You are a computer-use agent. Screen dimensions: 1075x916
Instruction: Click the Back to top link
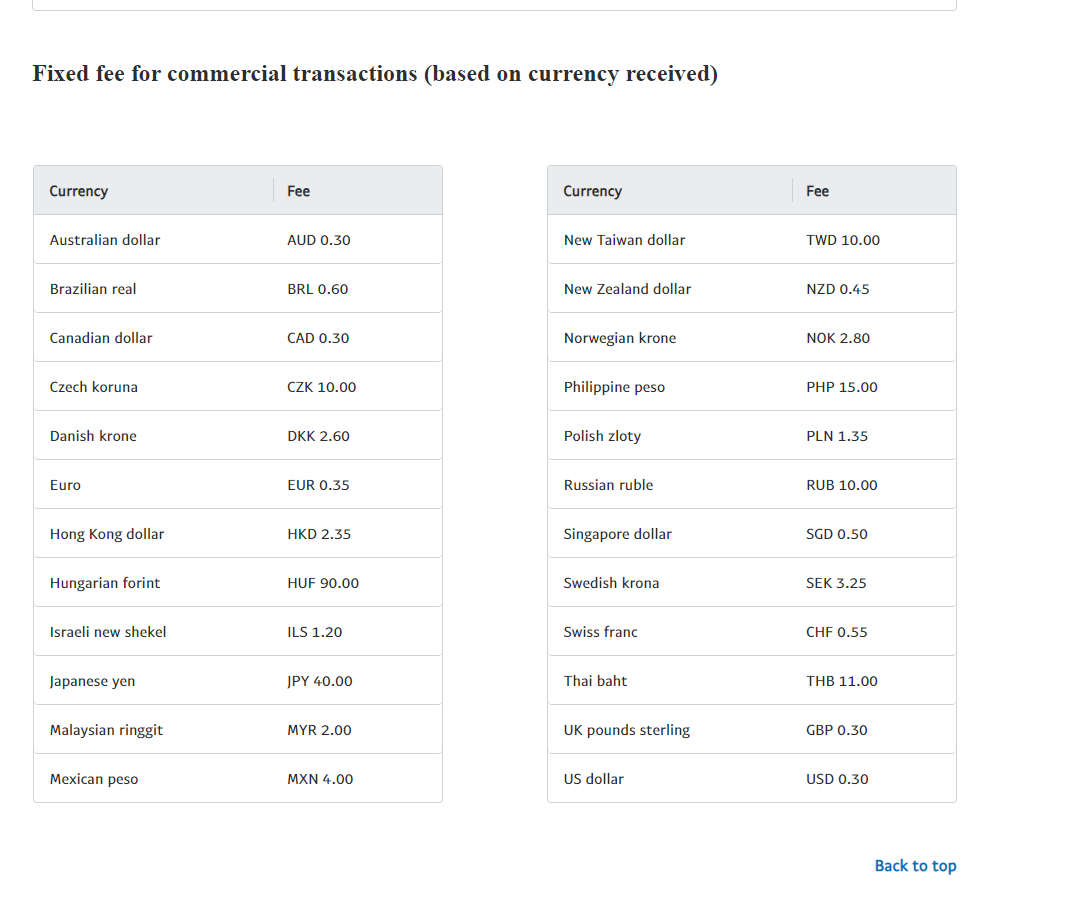coord(915,866)
